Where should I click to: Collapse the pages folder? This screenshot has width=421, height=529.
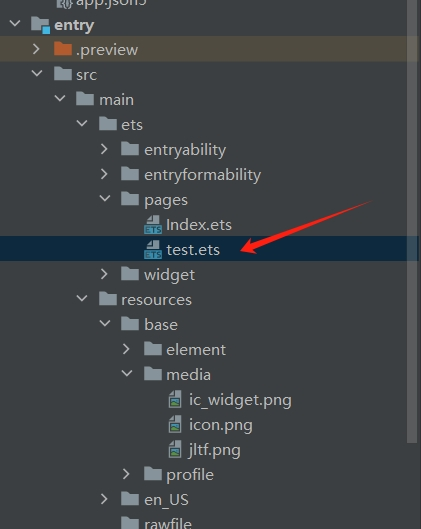point(105,199)
